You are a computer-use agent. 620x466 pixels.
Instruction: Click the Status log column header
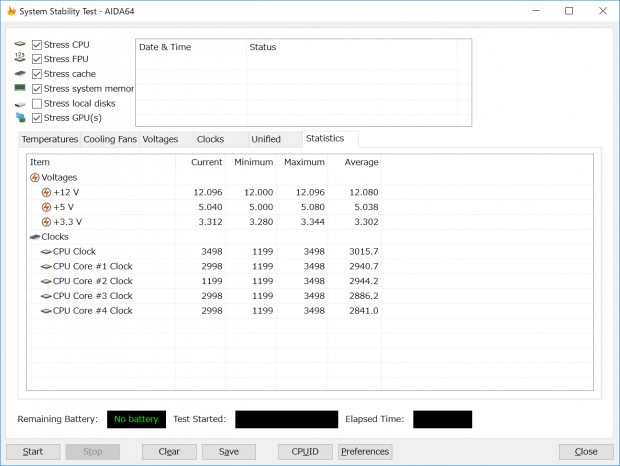point(352,47)
